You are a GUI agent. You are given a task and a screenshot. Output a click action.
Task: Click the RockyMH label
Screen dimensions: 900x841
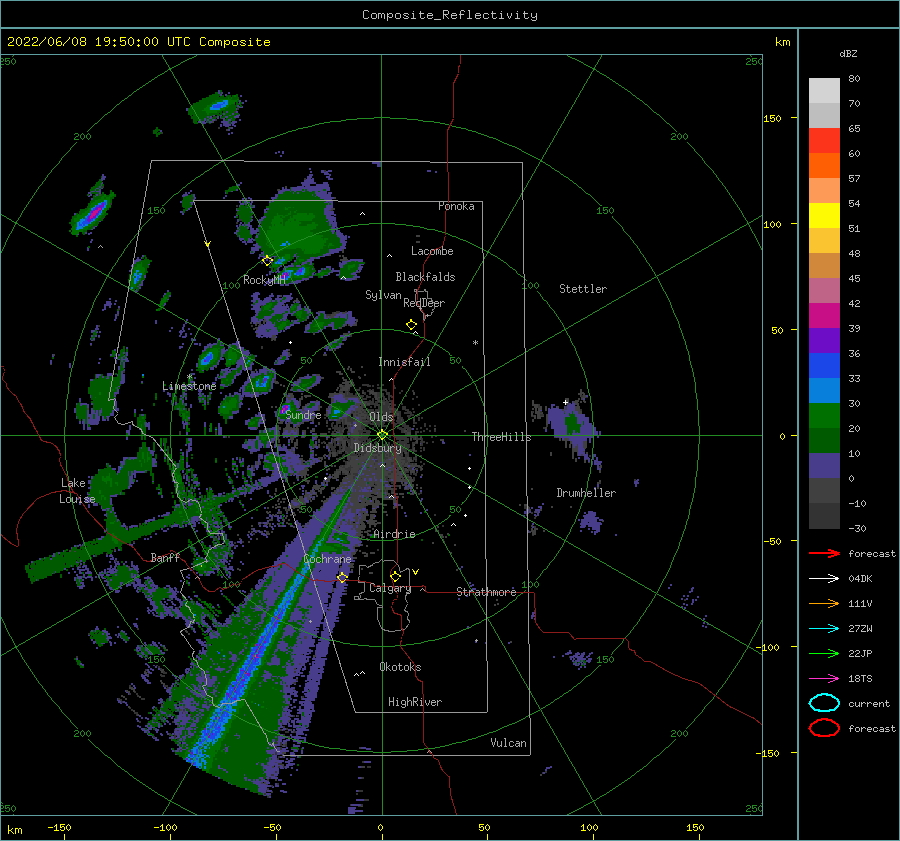[265, 280]
